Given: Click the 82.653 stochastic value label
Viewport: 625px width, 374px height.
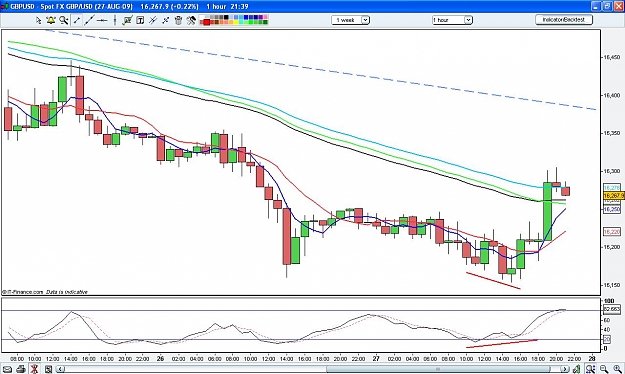Looking at the screenshot, I should pyautogui.click(x=612, y=309).
